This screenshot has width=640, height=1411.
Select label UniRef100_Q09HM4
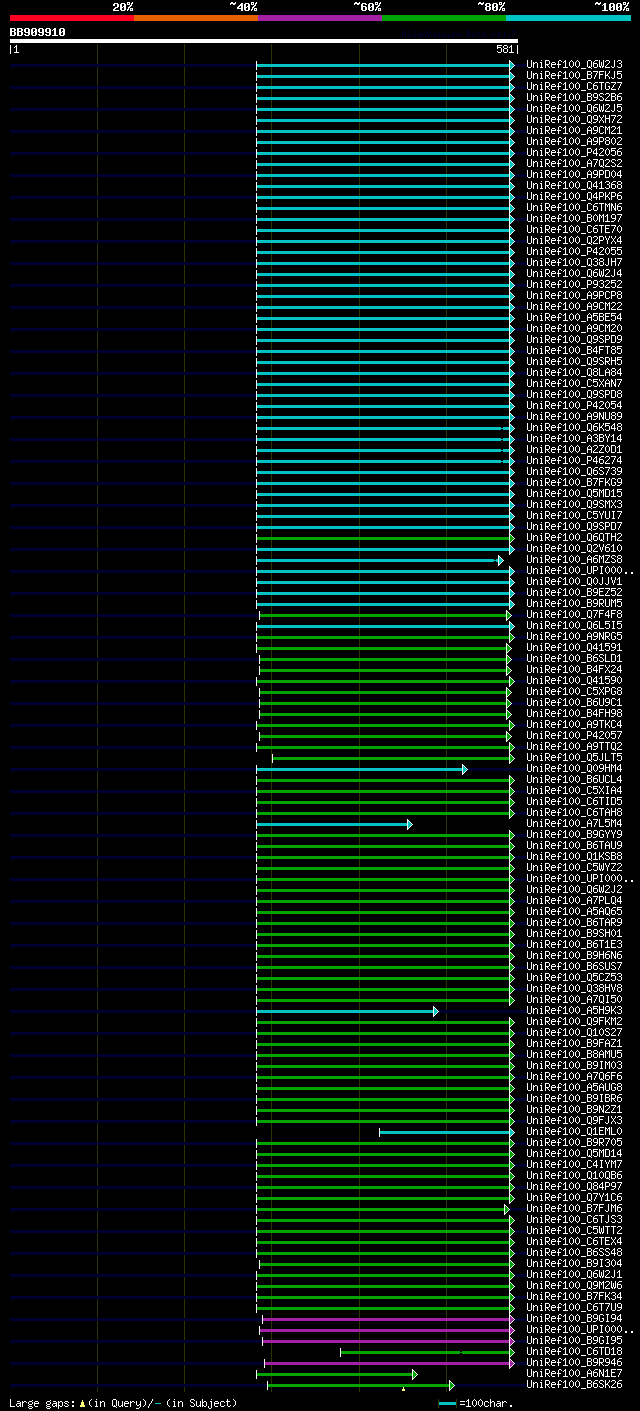(x=574, y=768)
